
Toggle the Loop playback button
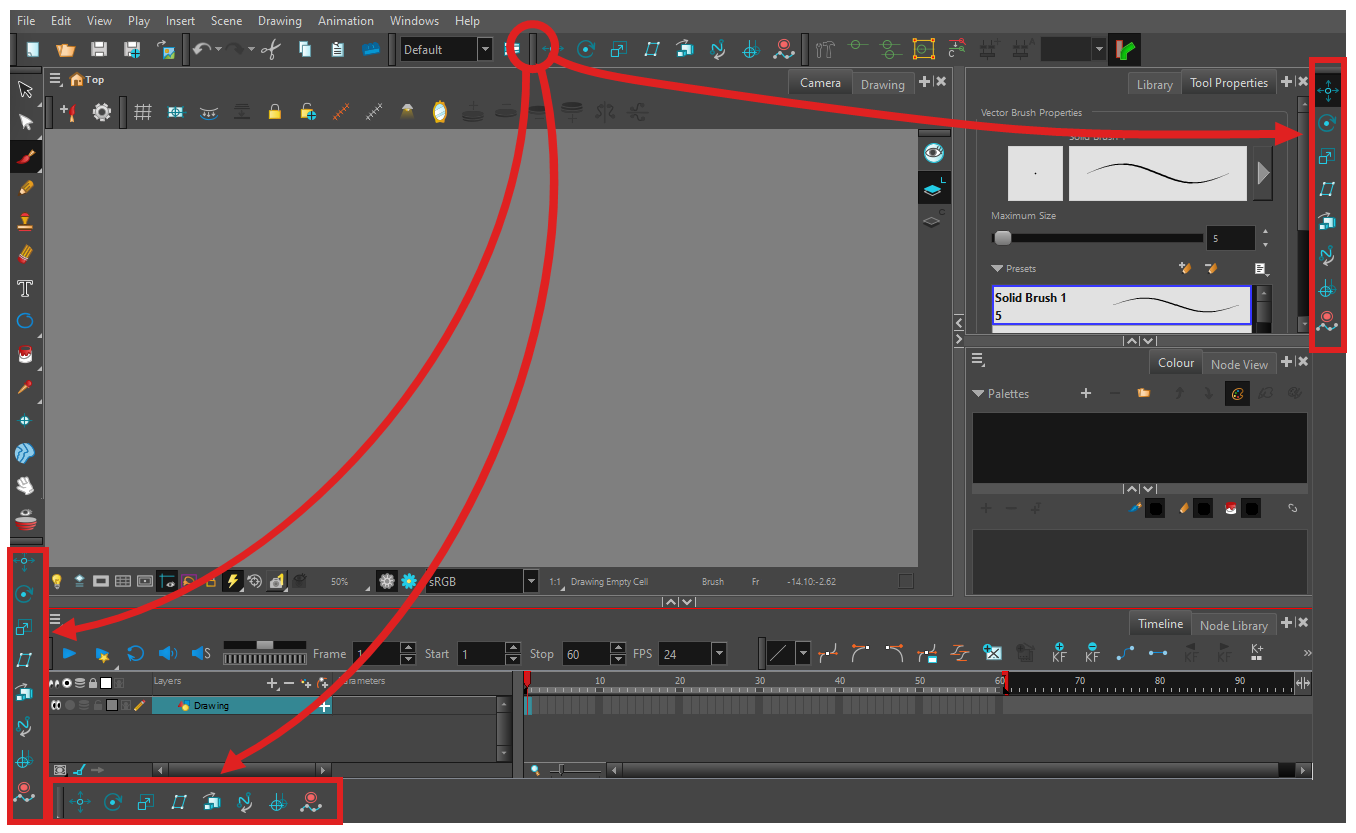[x=135, y=653]
